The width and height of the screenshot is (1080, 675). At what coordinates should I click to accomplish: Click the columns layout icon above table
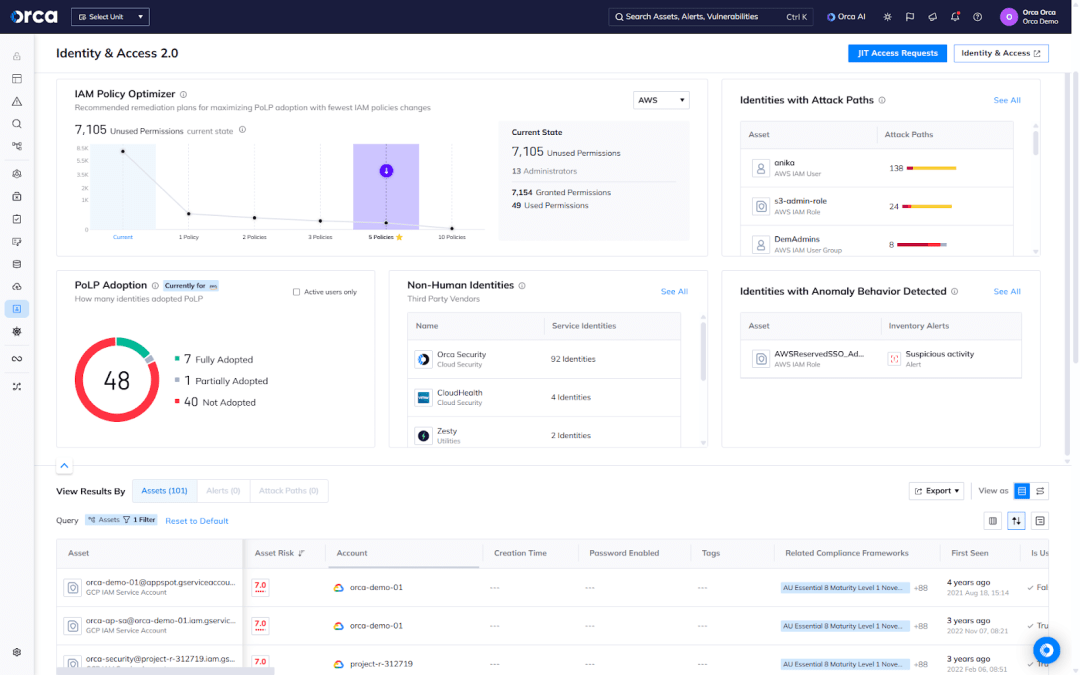pyautogui.click(x=993, y=521)
